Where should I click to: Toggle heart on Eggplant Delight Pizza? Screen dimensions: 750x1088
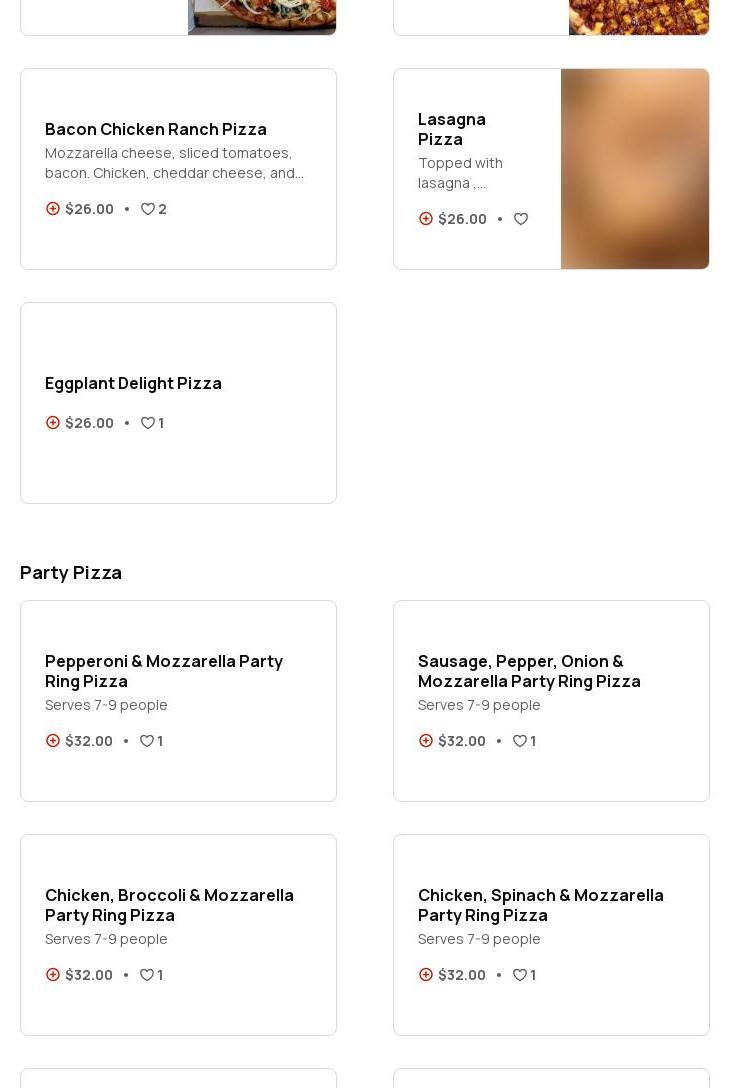point(148,423)
